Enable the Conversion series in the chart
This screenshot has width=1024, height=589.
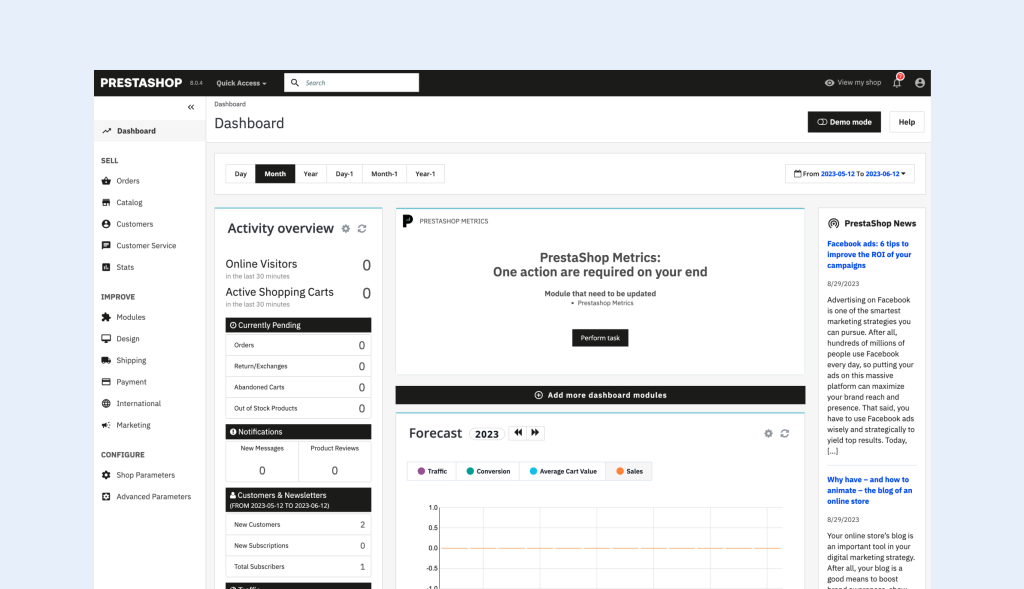[487, 470]
